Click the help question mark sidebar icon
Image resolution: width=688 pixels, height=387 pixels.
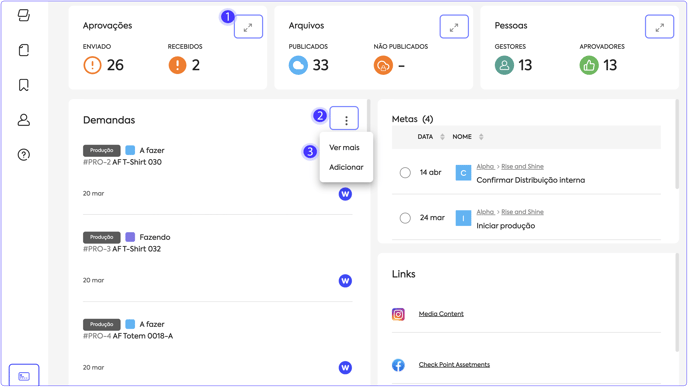24,155
